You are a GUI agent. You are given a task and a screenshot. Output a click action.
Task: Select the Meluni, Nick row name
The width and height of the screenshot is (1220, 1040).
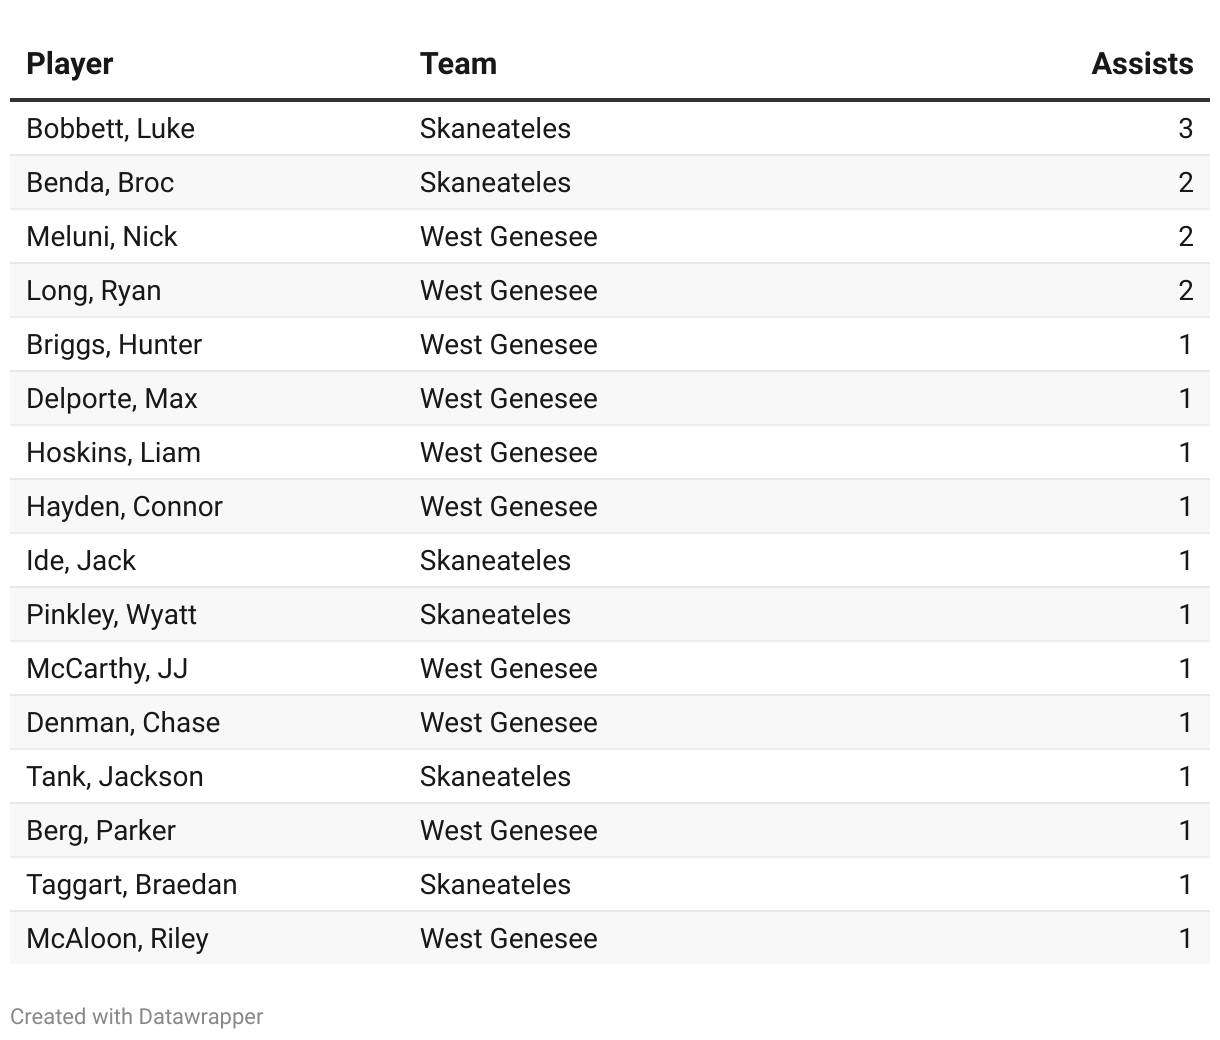point(102,237)
